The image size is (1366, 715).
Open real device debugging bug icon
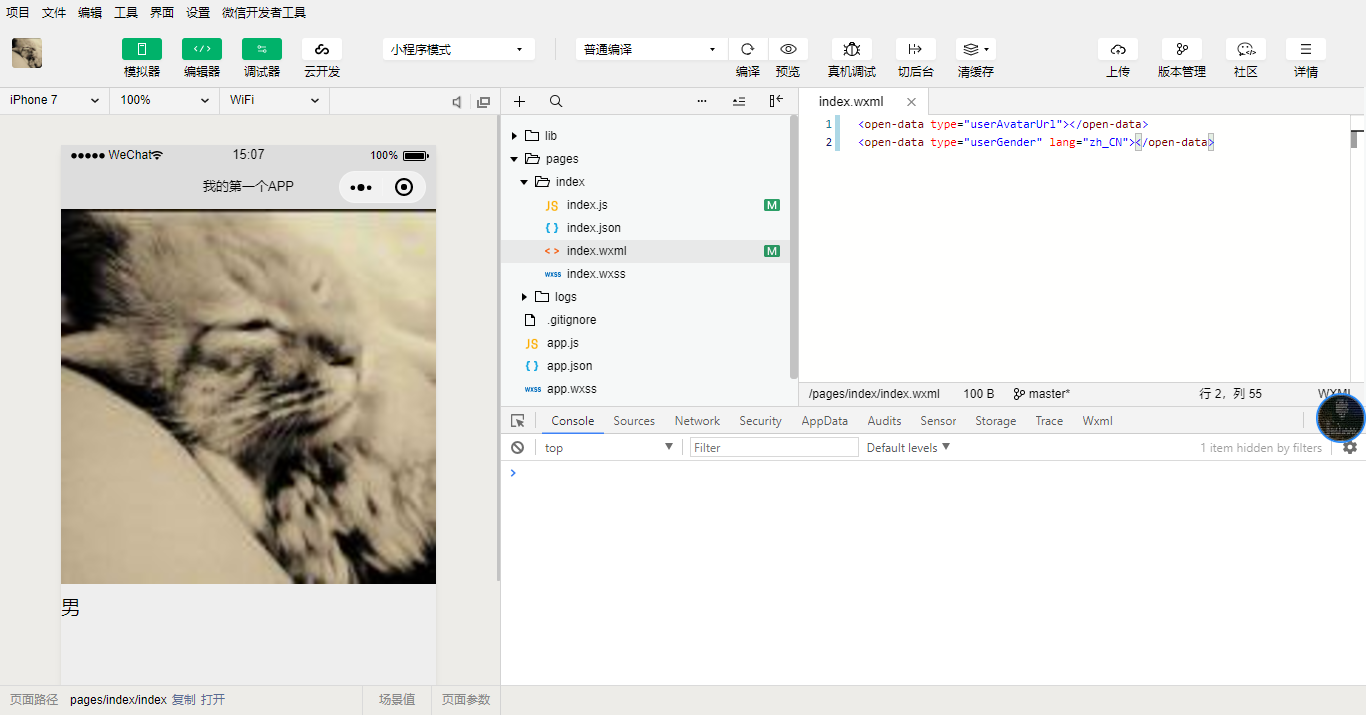coord(851,49)
